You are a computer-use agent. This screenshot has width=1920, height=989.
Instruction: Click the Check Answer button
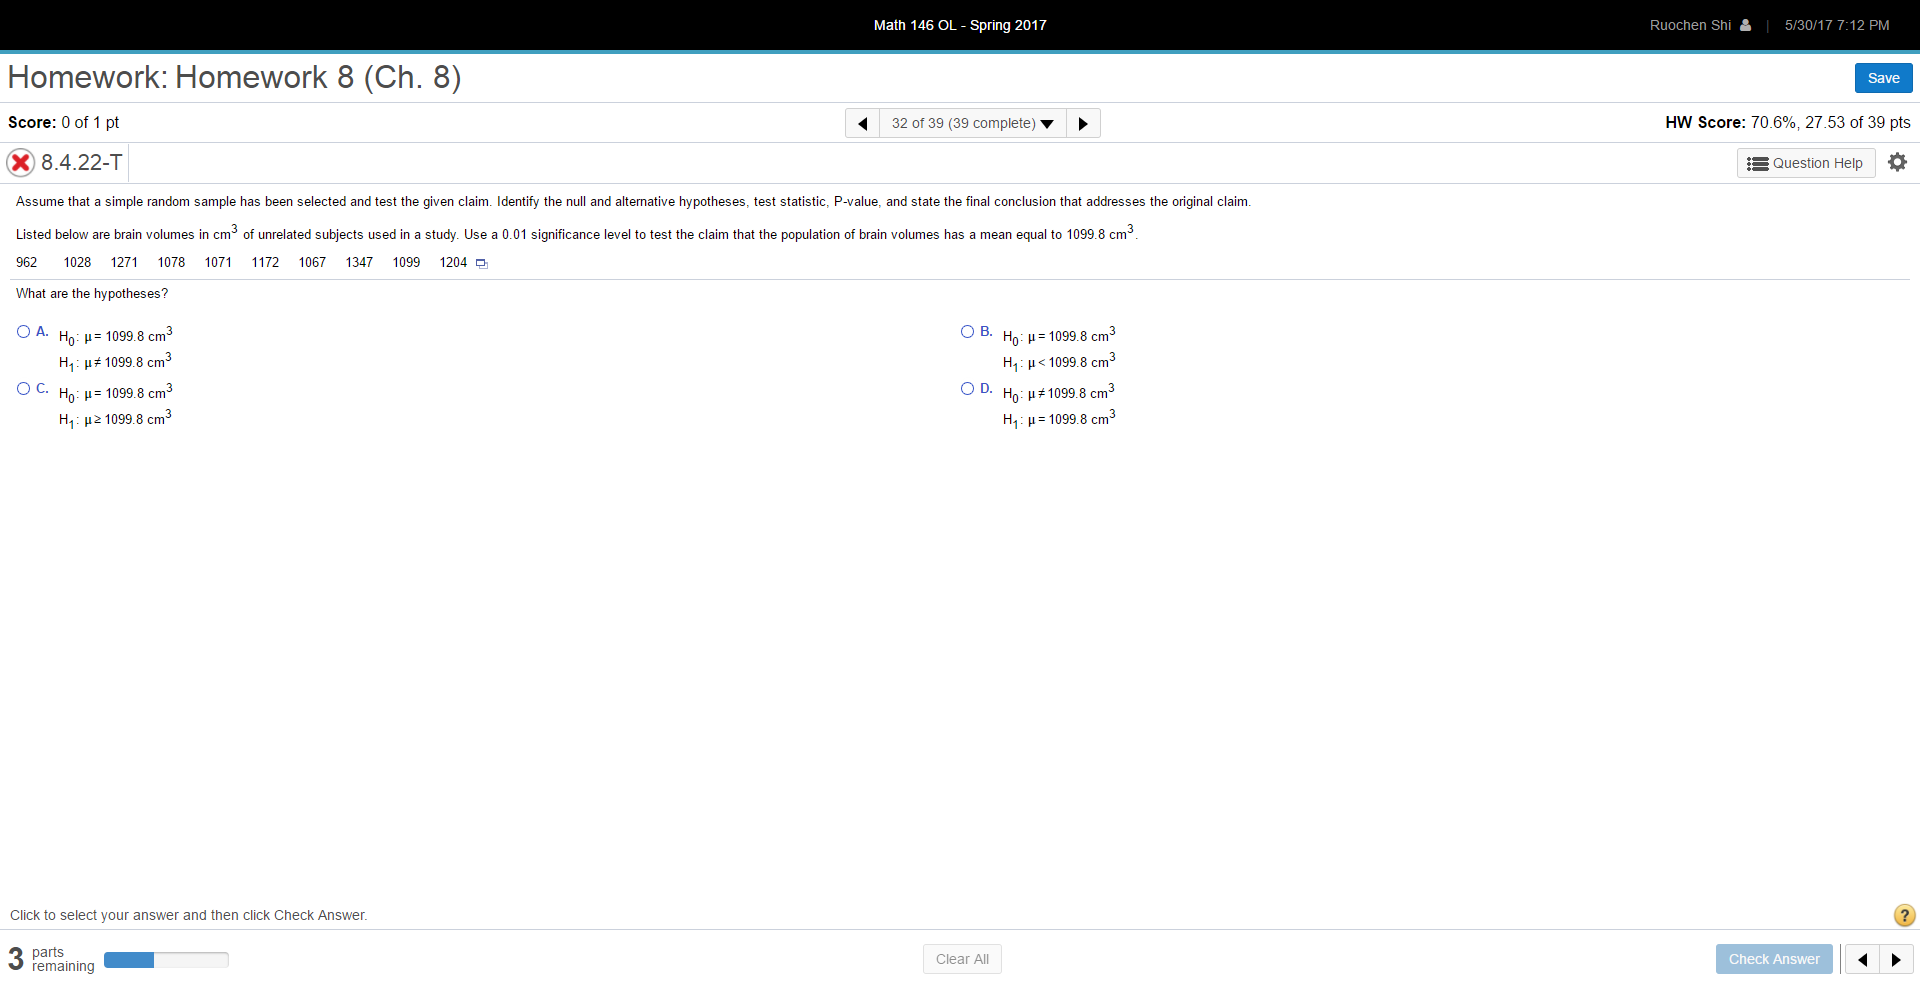pyautogui.click(x=1774, y=959)
